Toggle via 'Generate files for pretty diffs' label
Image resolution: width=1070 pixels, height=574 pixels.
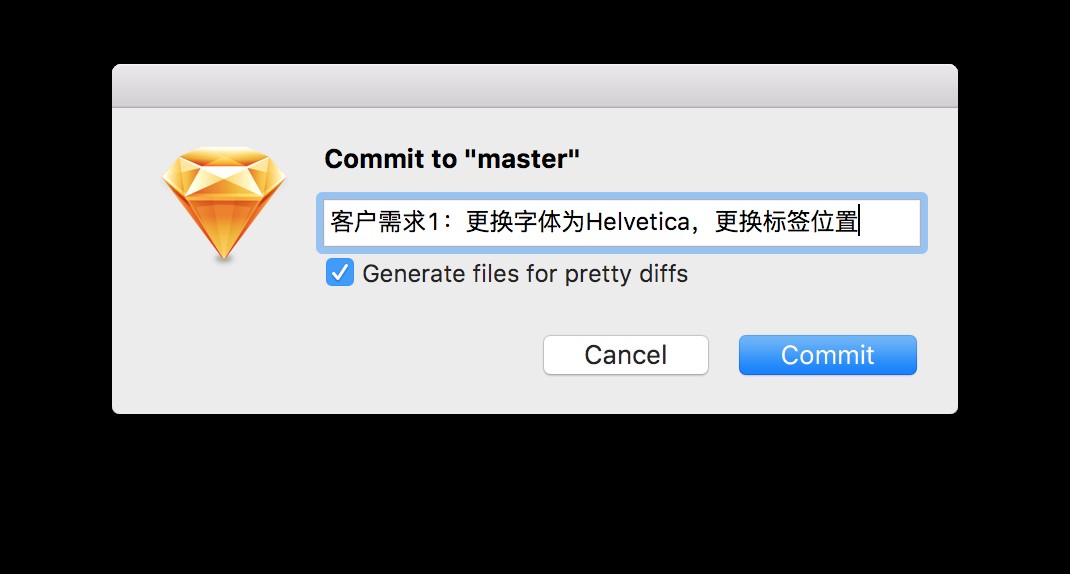click(525, 274)
